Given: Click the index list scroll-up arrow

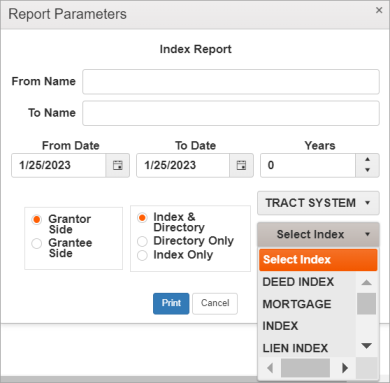Looking at the screenshot, I should point(366,283).
